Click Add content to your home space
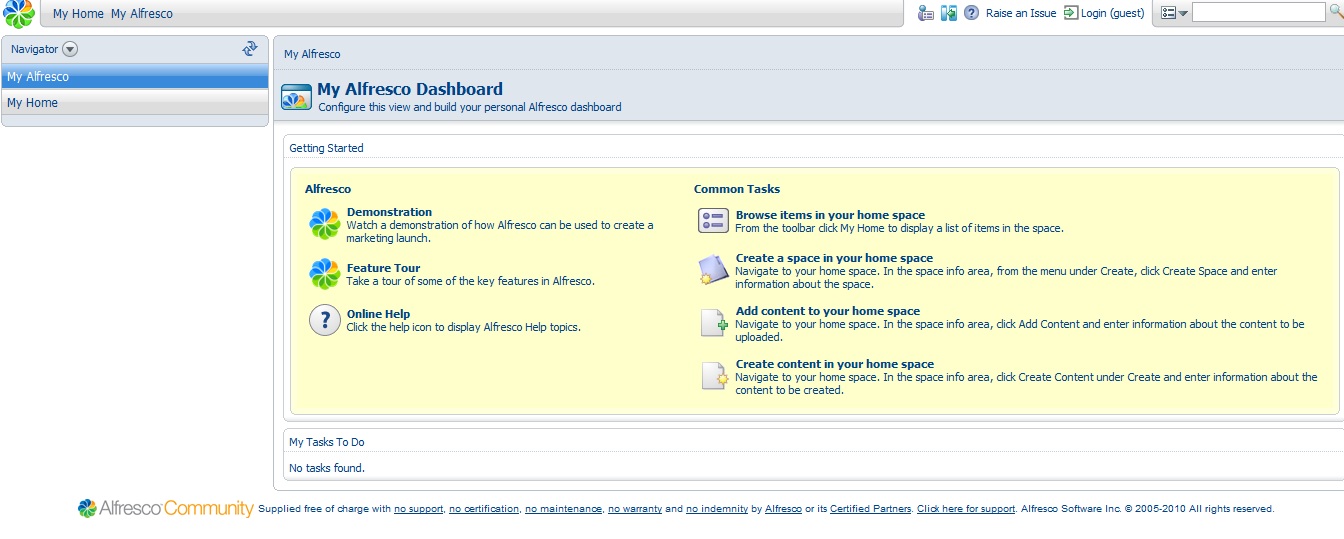Viewport: 1344px width, 539px height. coord(828,311)
